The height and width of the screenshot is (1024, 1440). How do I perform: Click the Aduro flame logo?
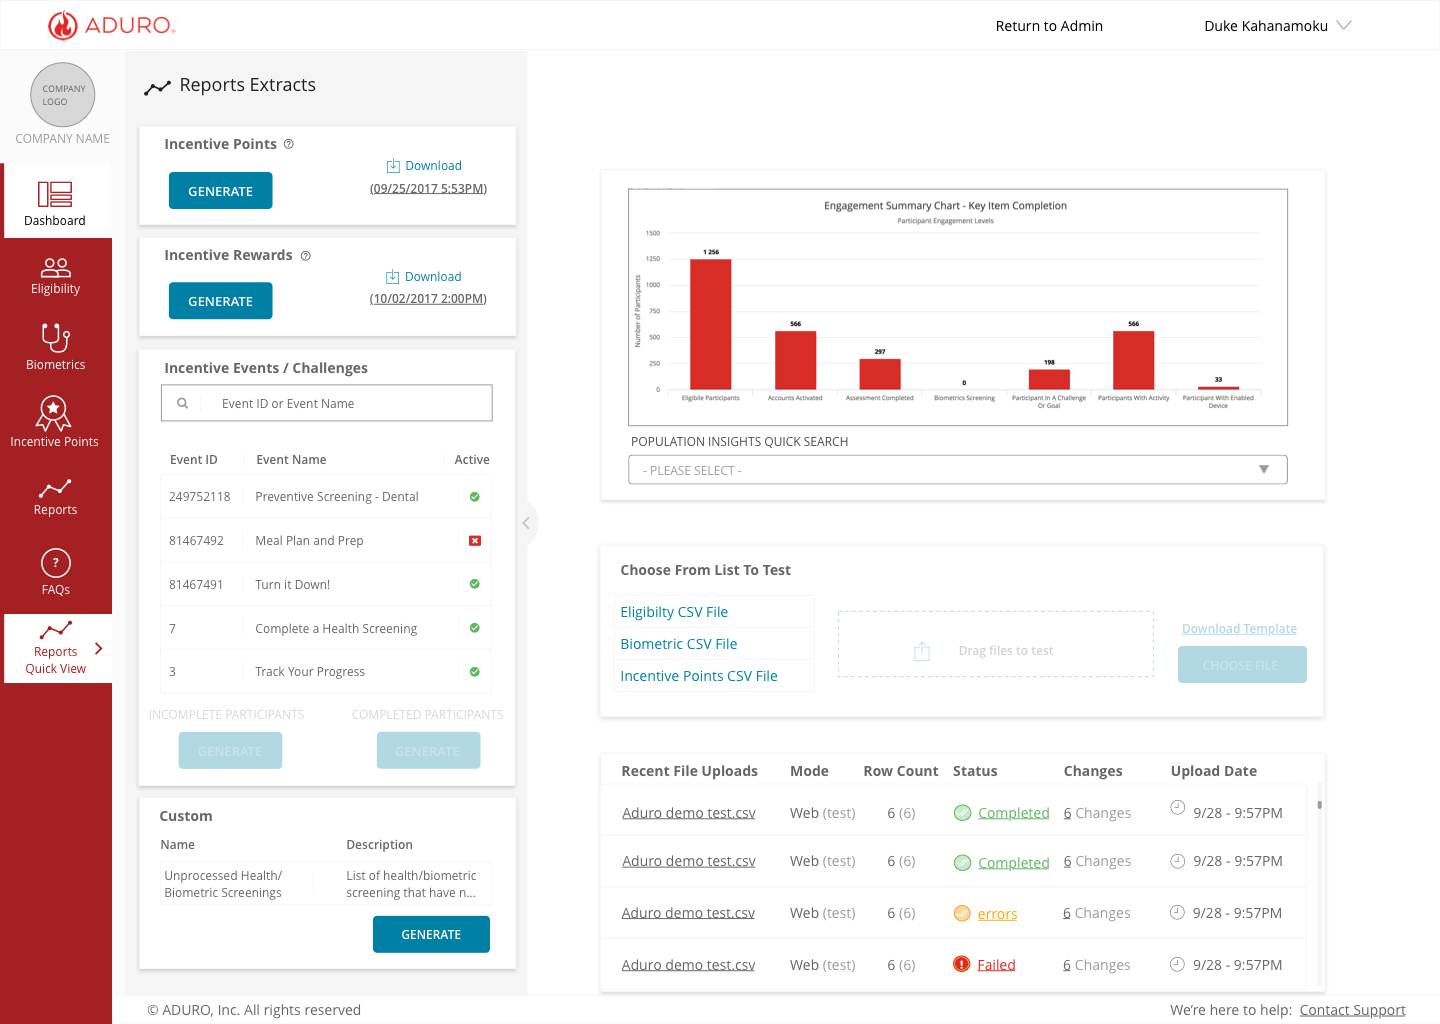pyautogui.click(x=63, y=25)
